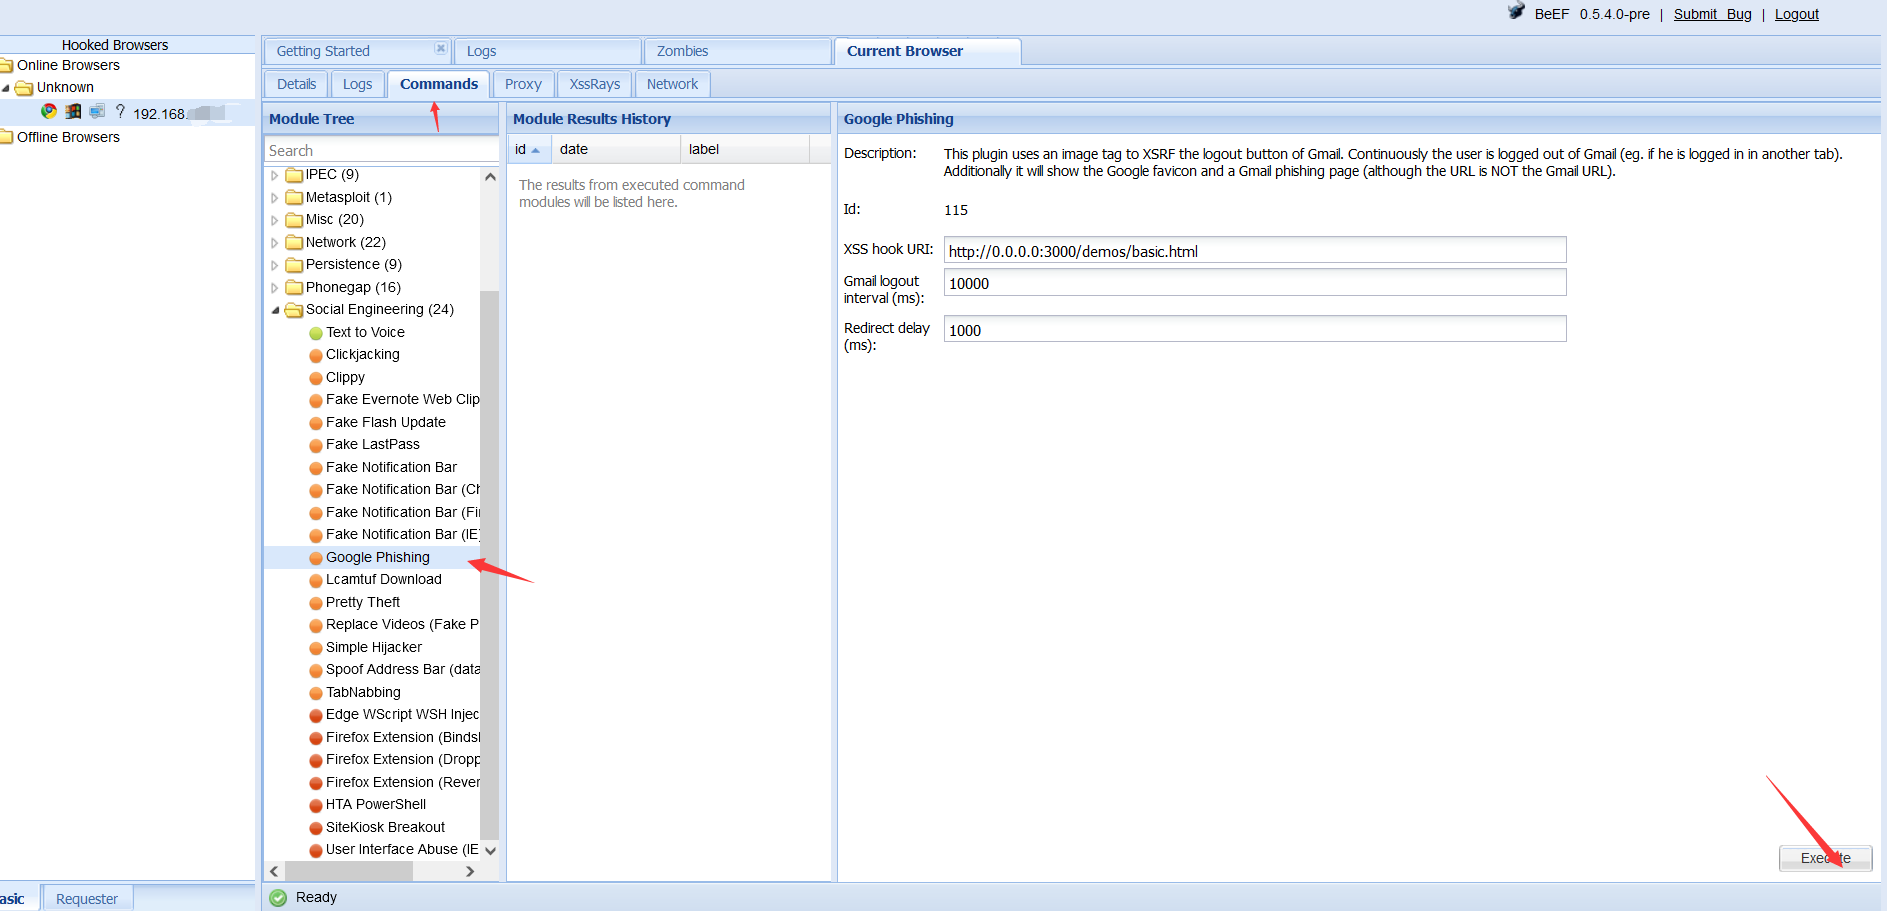This screenshot has width=1887, height=911.
Task: Click the Execute button
Action: click(1825, 858)
